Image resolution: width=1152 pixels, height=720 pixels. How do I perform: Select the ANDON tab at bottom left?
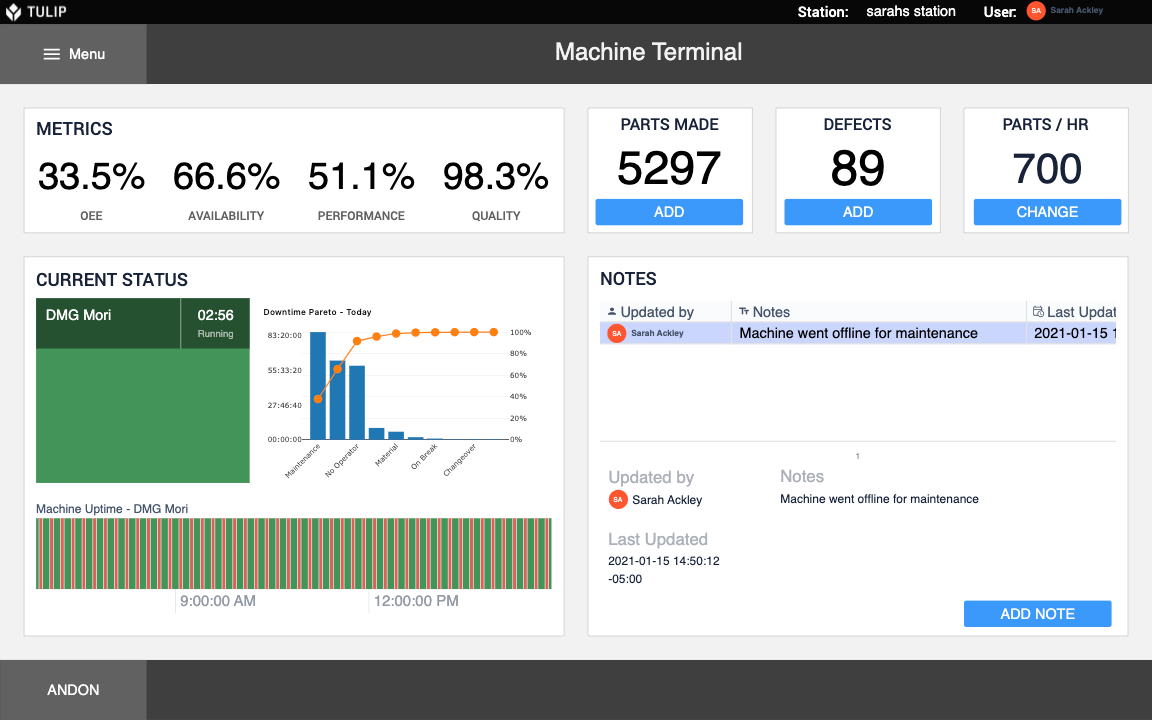tap(72, 689)
